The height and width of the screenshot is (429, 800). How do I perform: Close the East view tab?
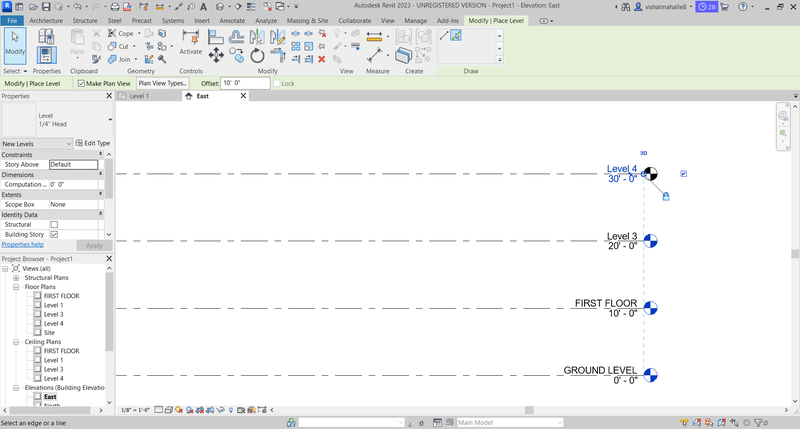[243, 96]
